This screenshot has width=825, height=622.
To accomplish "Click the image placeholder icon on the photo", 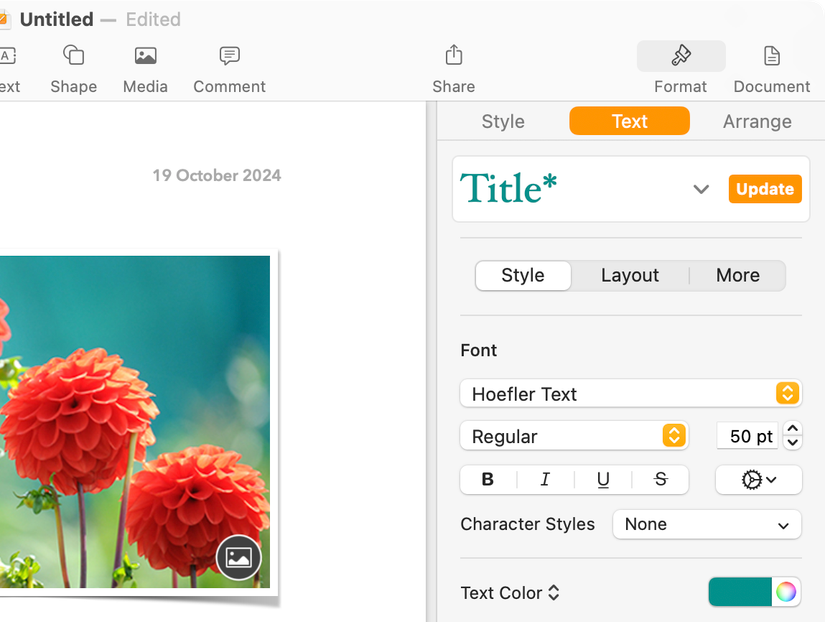I will (x=238, y=557).
